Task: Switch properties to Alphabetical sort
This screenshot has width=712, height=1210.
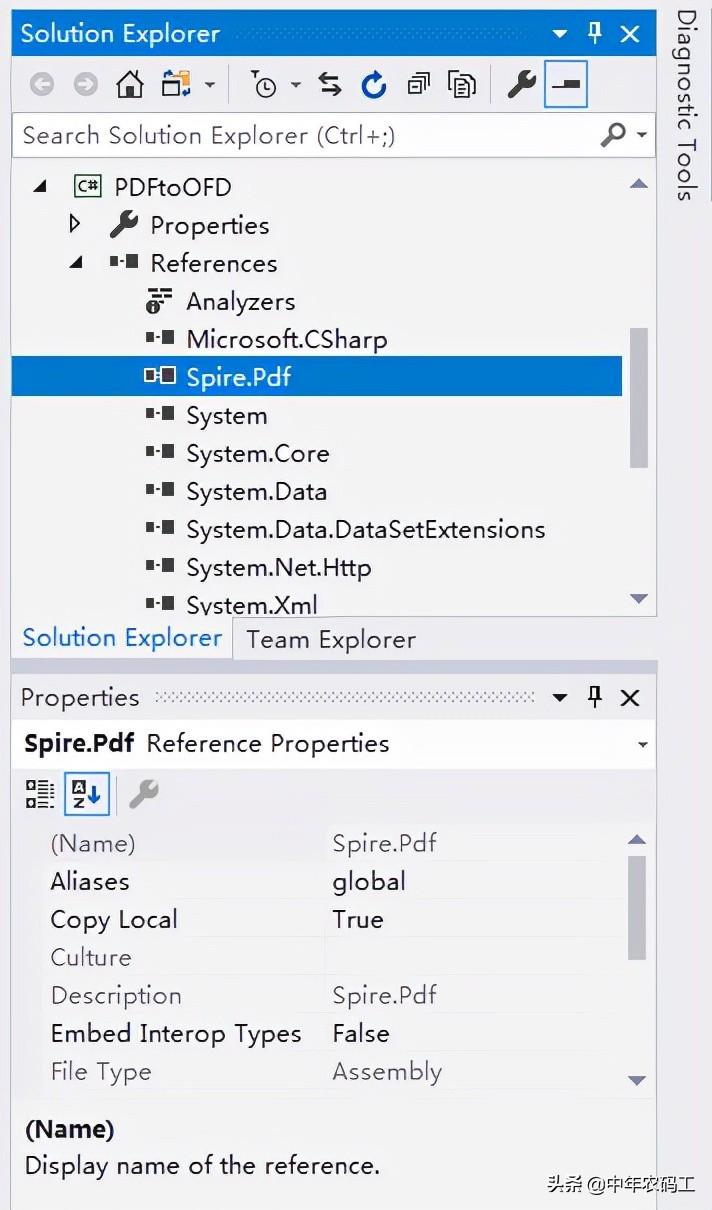Action: (x=87, y=794)
